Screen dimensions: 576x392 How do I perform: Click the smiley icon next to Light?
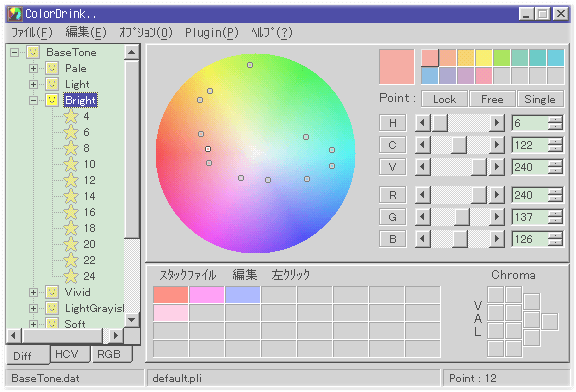pyautogui.click(x=52, y=84)
